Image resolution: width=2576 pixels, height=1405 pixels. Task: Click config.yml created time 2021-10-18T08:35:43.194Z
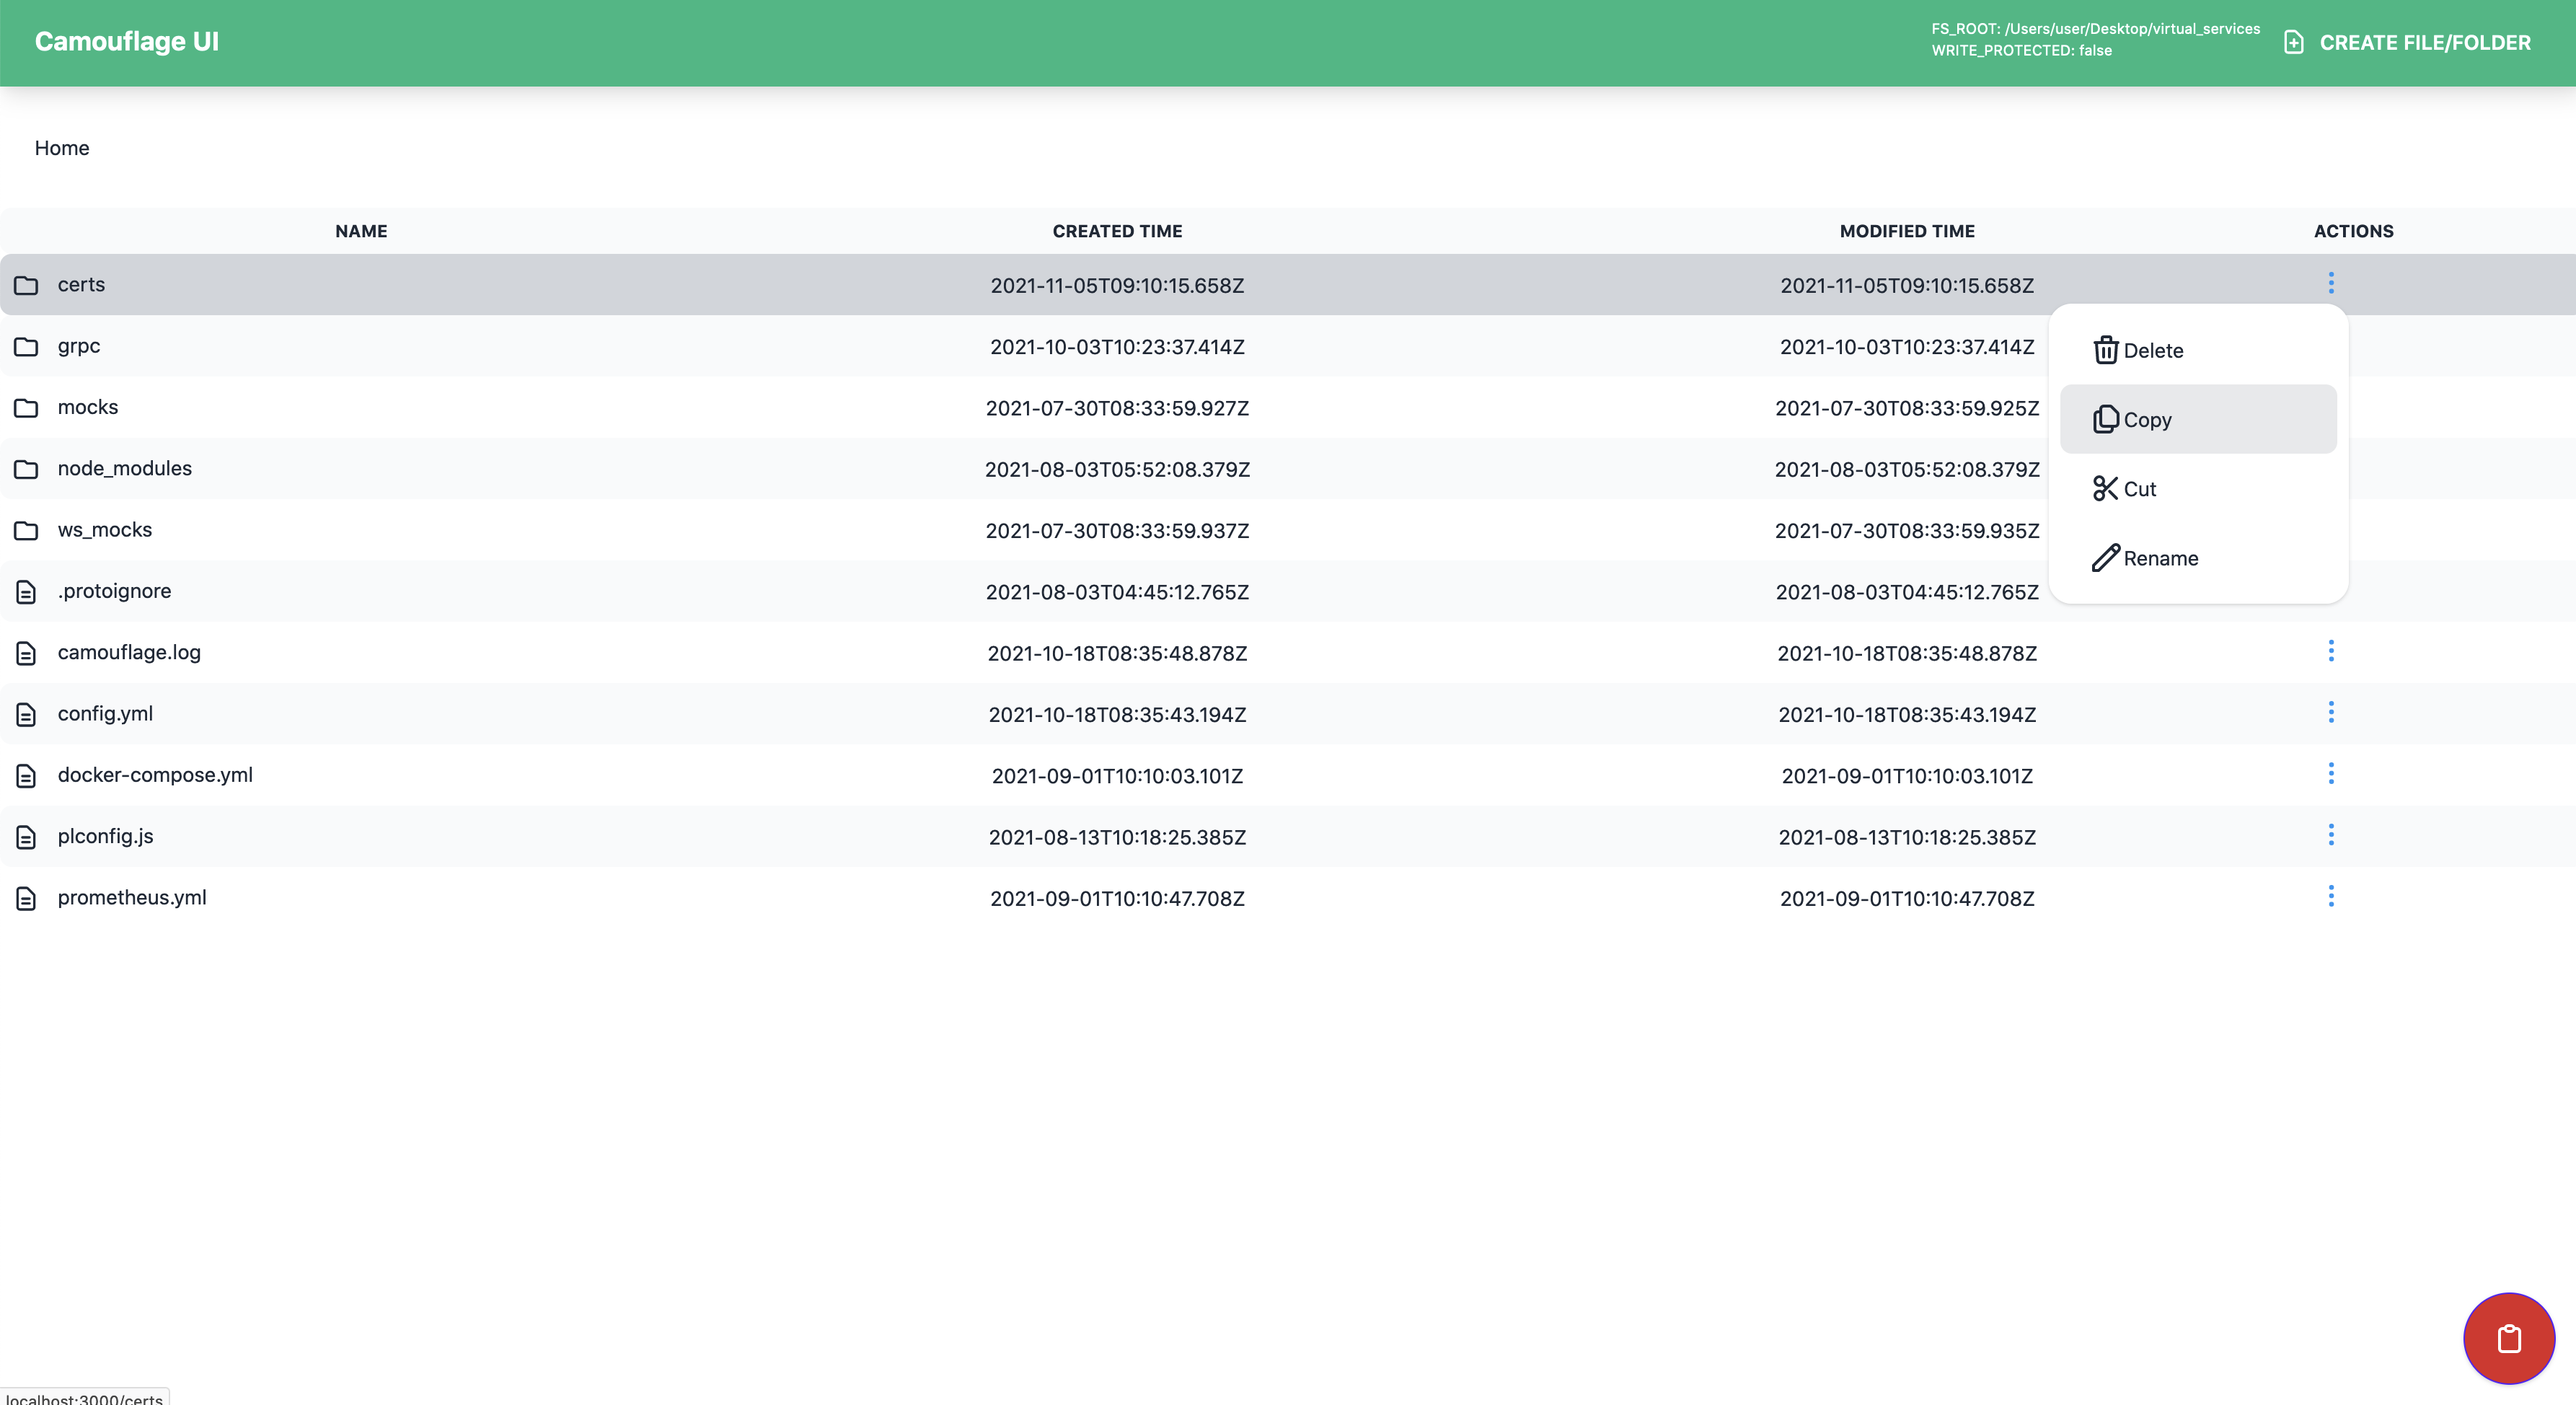pyautogui.click(x=1117, y=715)
